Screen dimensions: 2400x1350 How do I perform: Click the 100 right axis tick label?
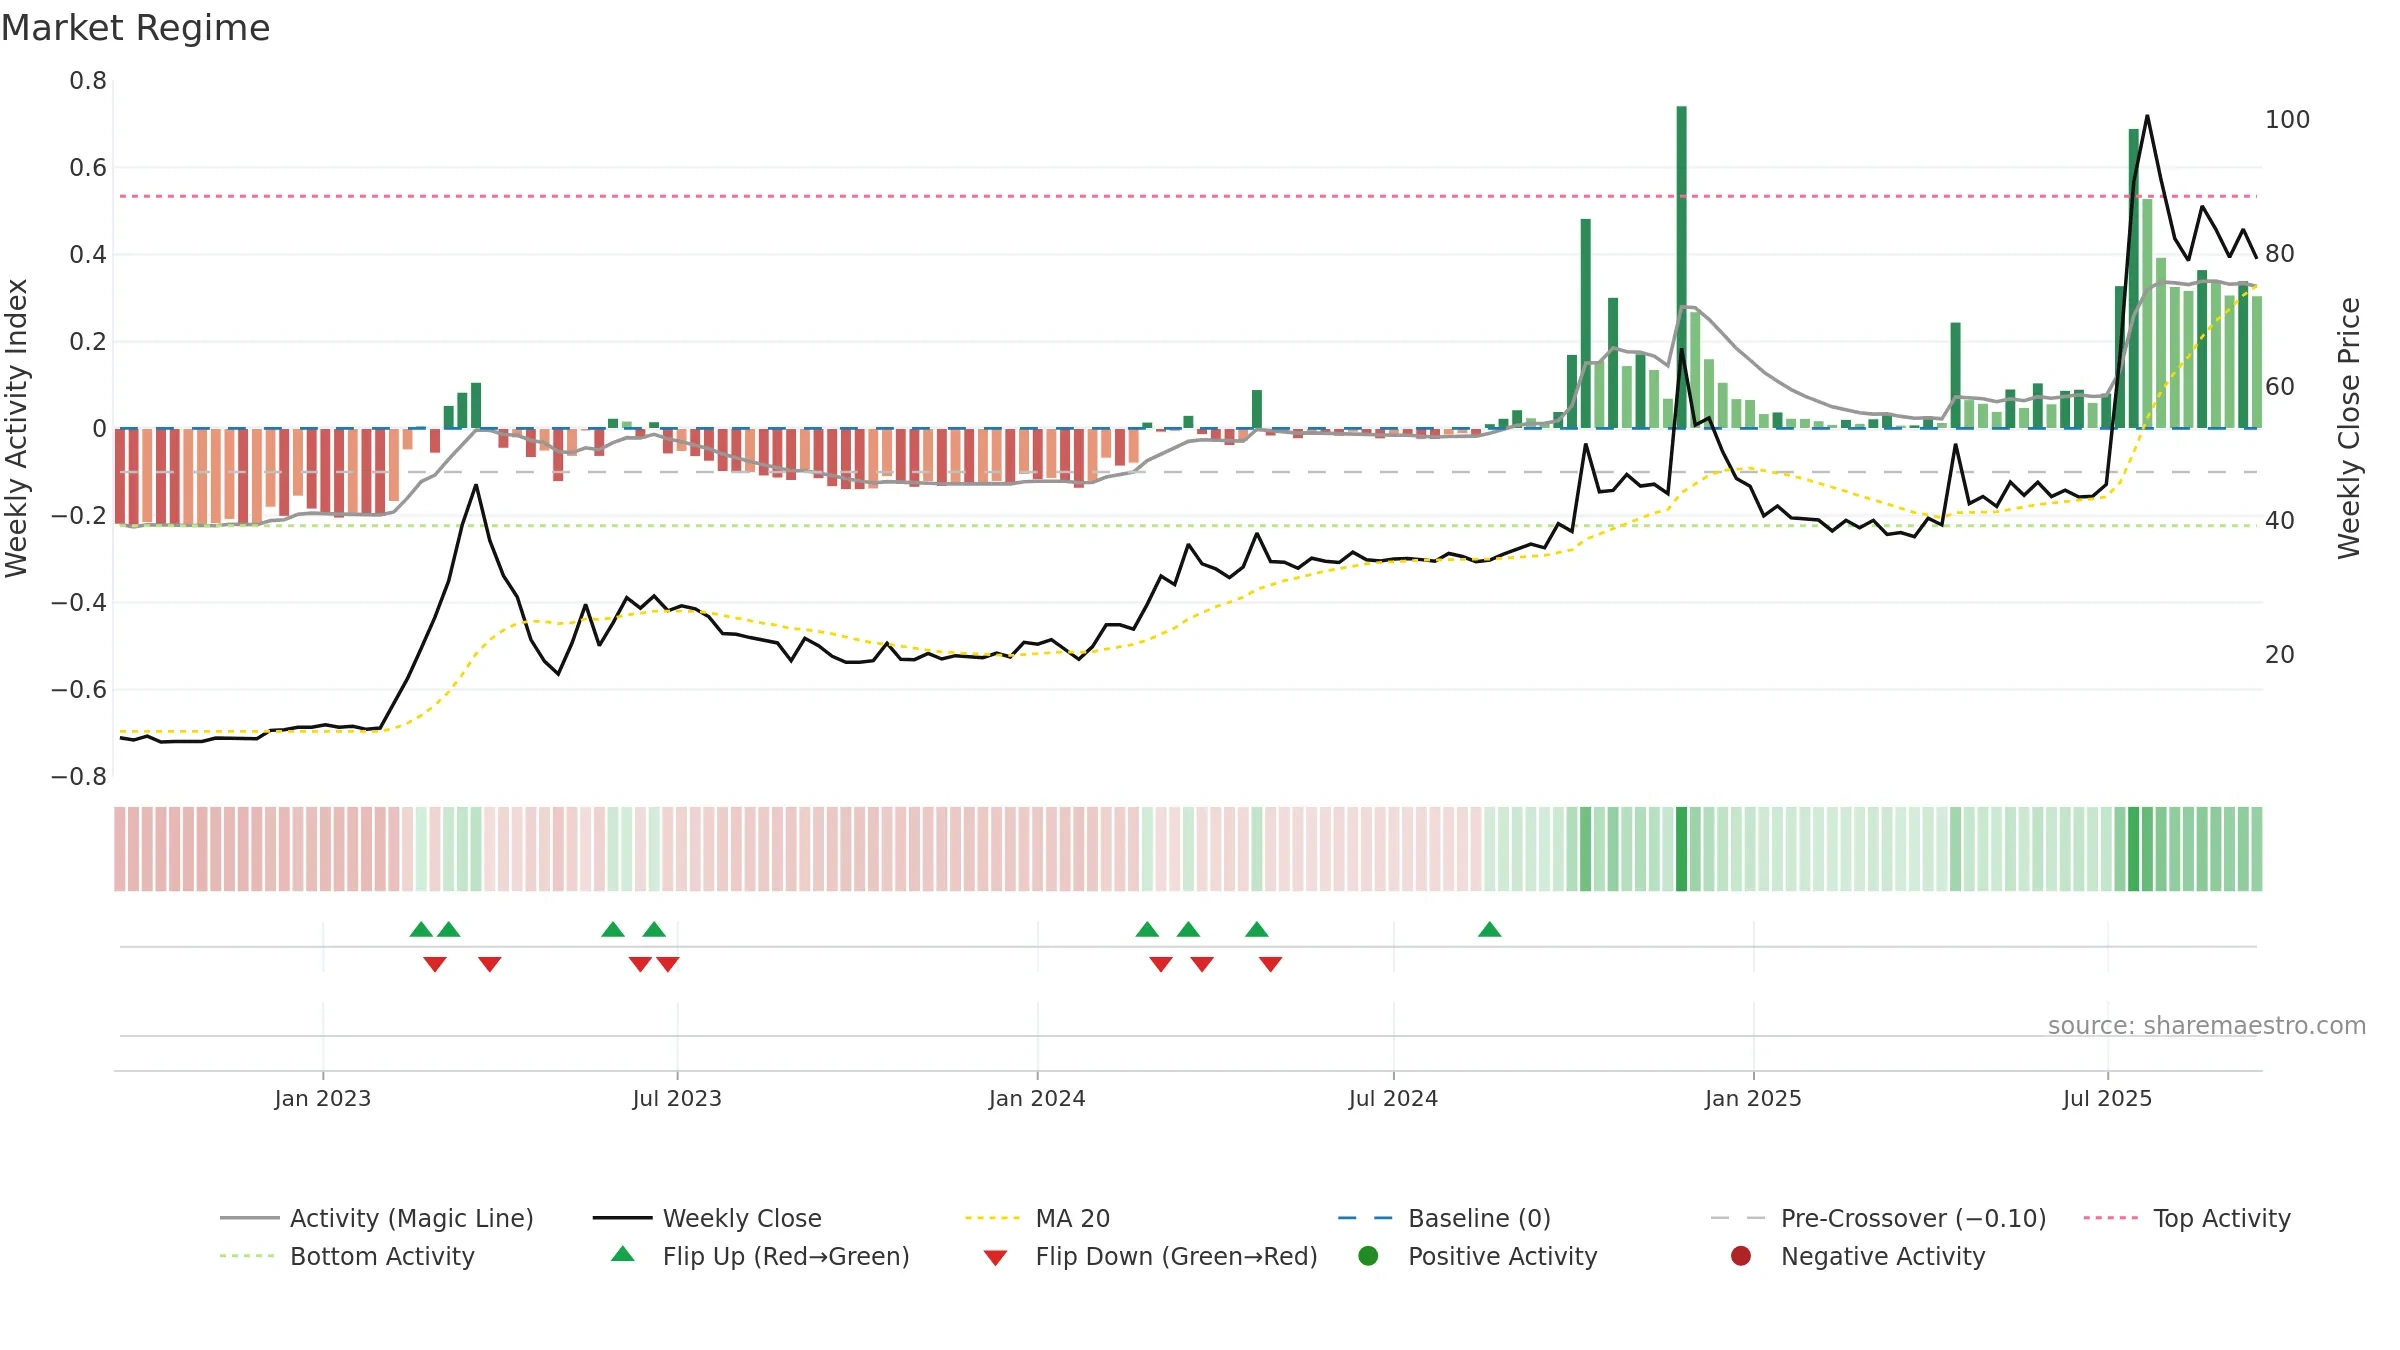point(2287,120)
